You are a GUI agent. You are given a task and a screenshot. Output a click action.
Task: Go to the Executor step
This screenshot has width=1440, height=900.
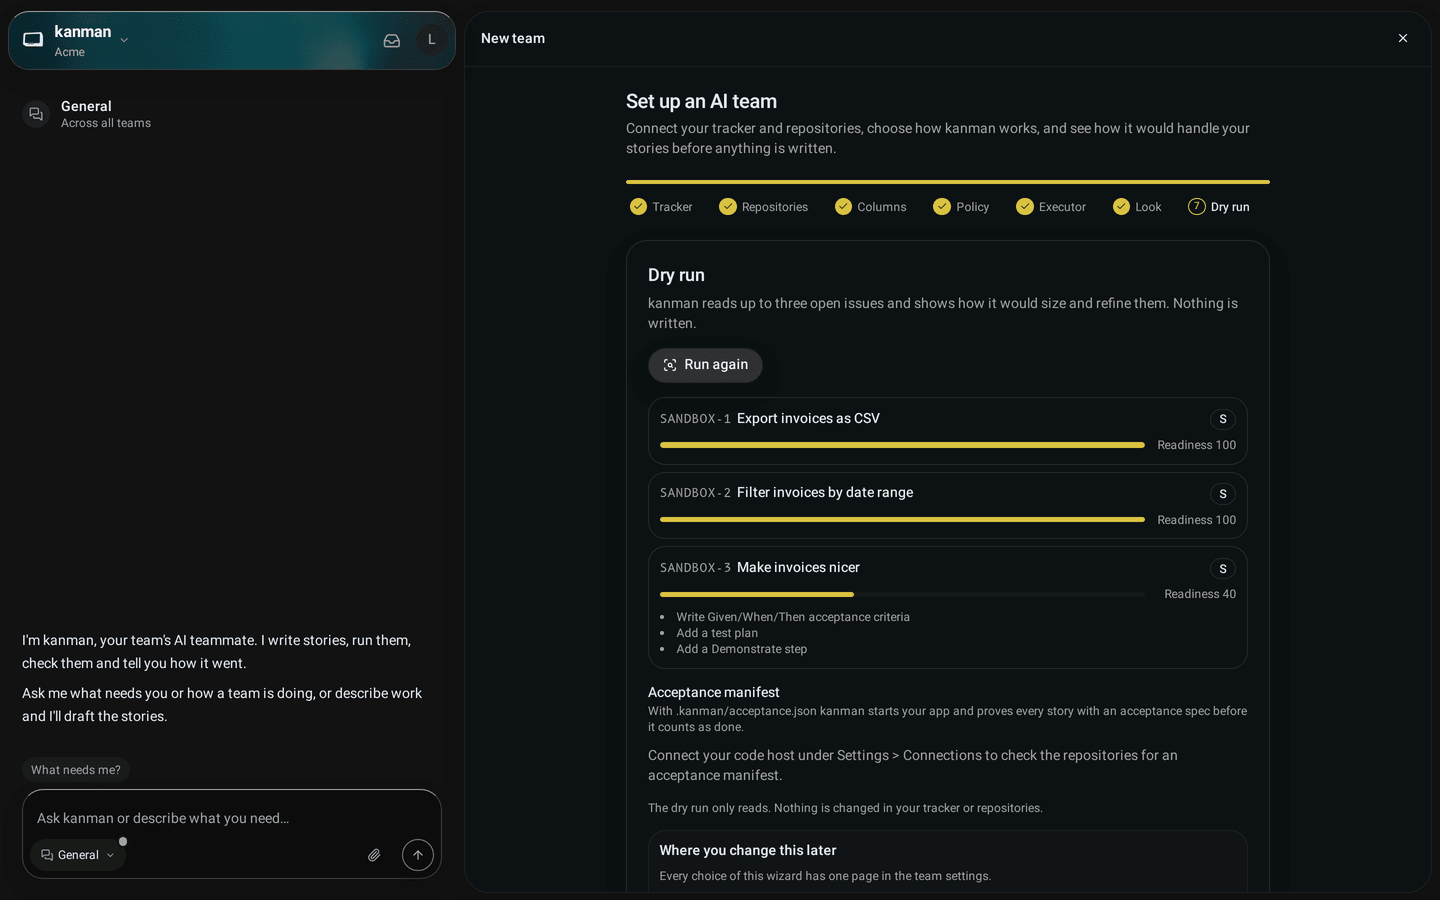pos(1051,207)
